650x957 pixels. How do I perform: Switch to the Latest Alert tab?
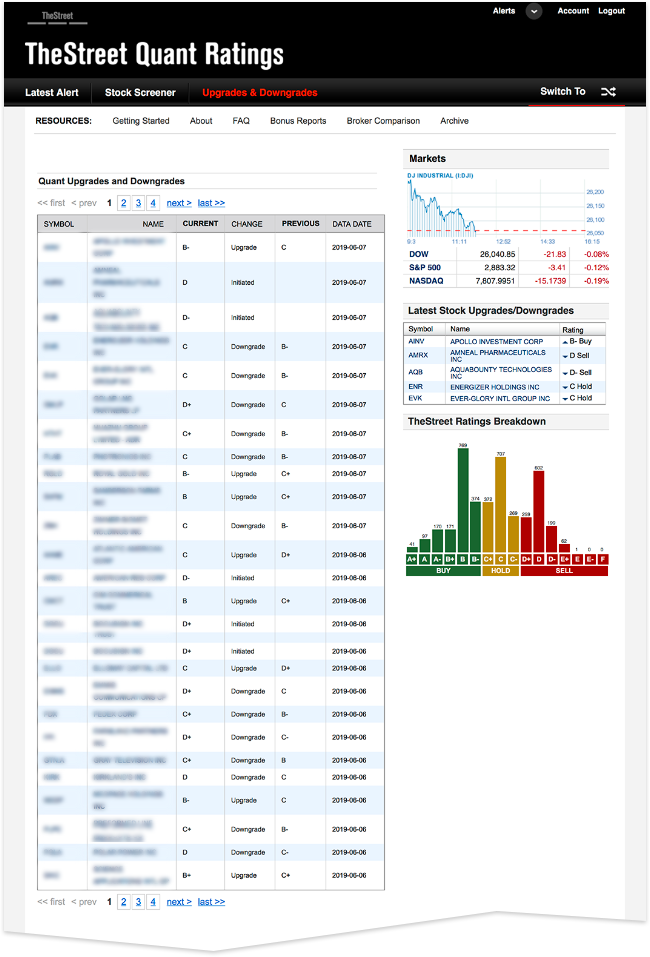(x=52, y=93)
